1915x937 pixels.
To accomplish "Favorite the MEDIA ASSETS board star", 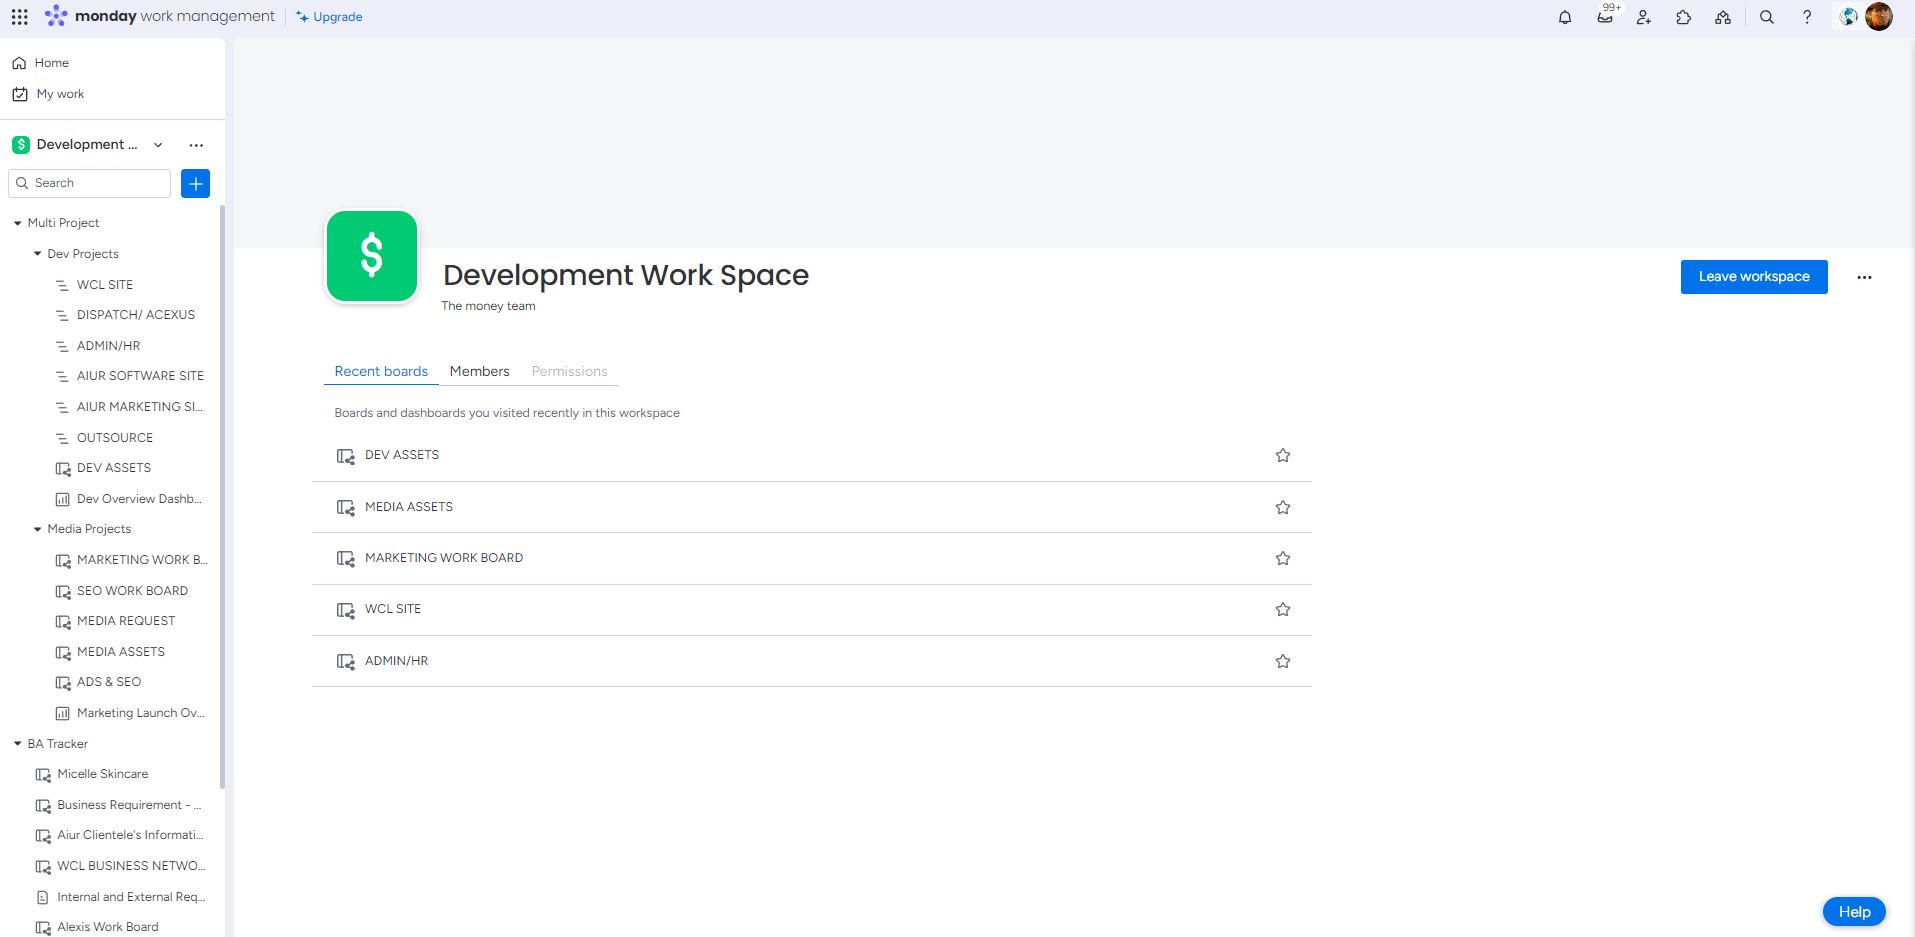I will [x=1283, y=507].
